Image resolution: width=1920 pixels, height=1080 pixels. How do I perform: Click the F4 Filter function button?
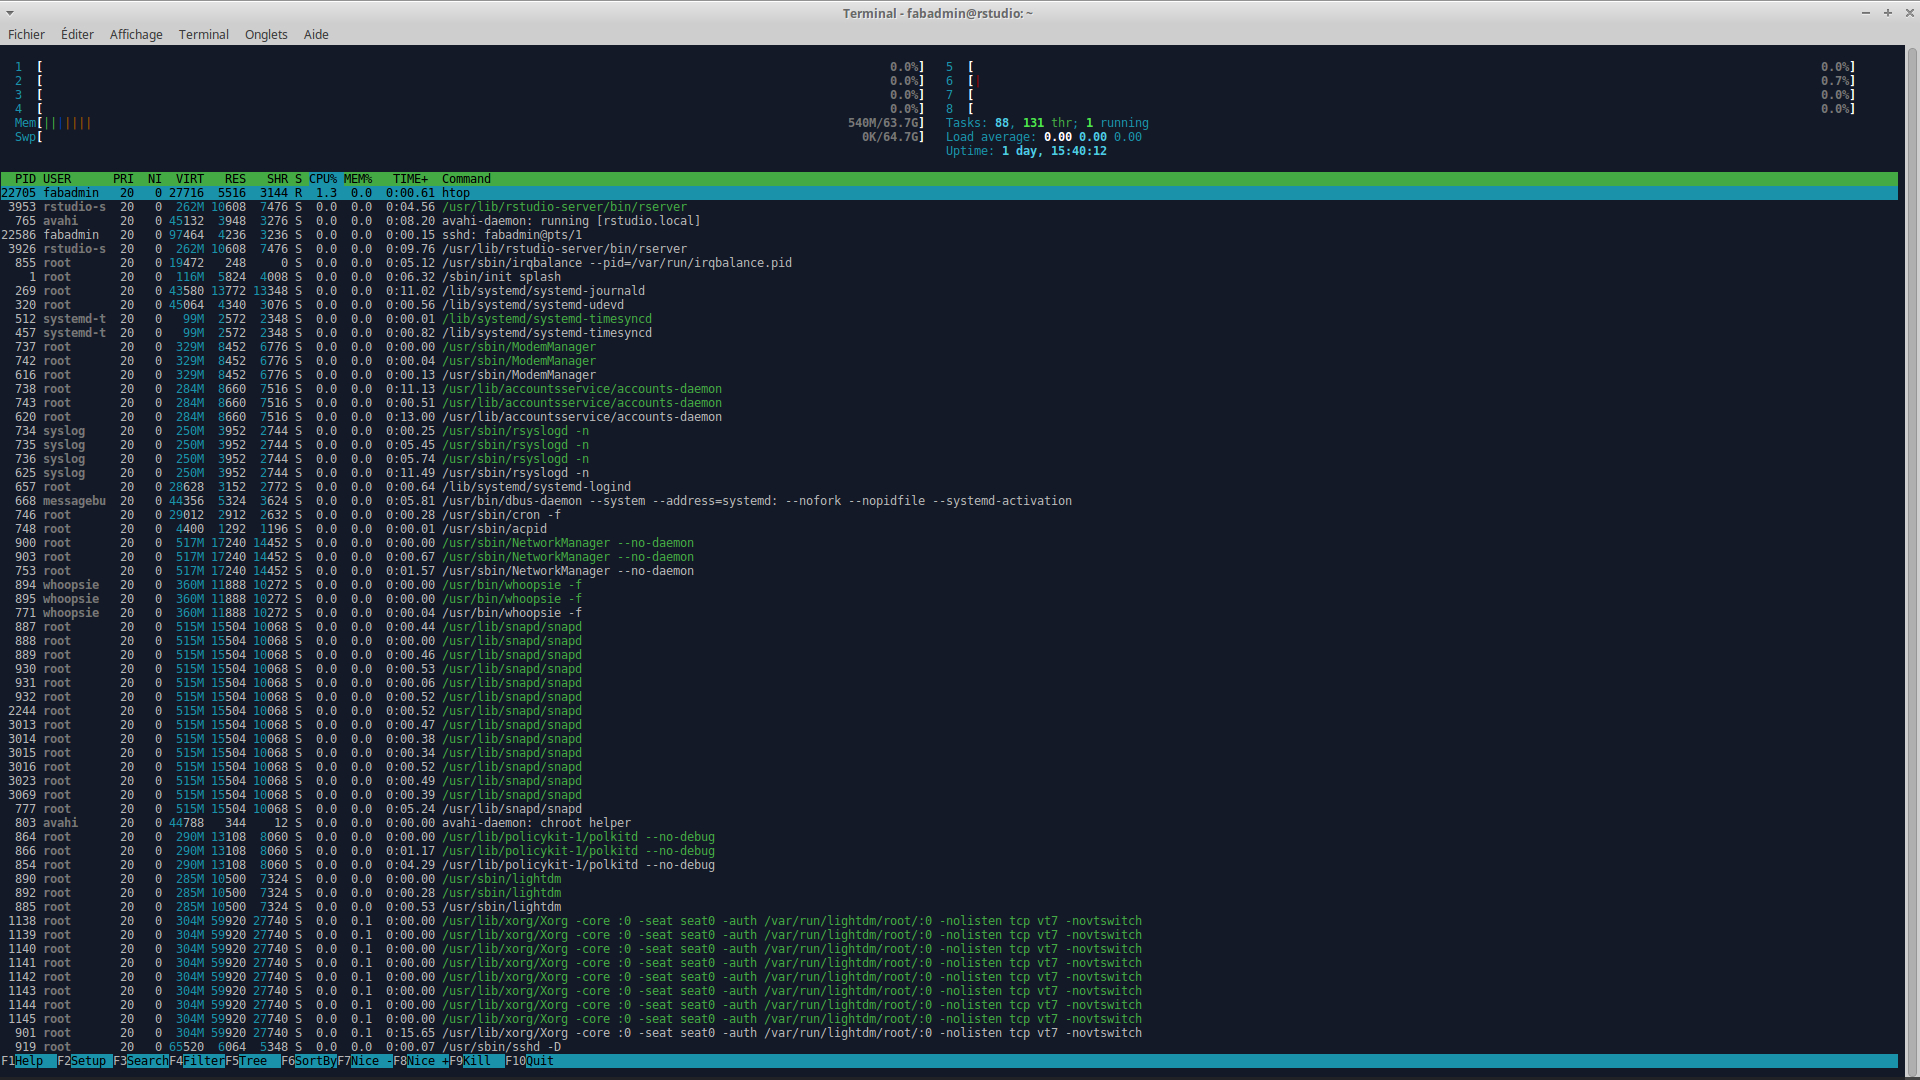[203, 1061]
